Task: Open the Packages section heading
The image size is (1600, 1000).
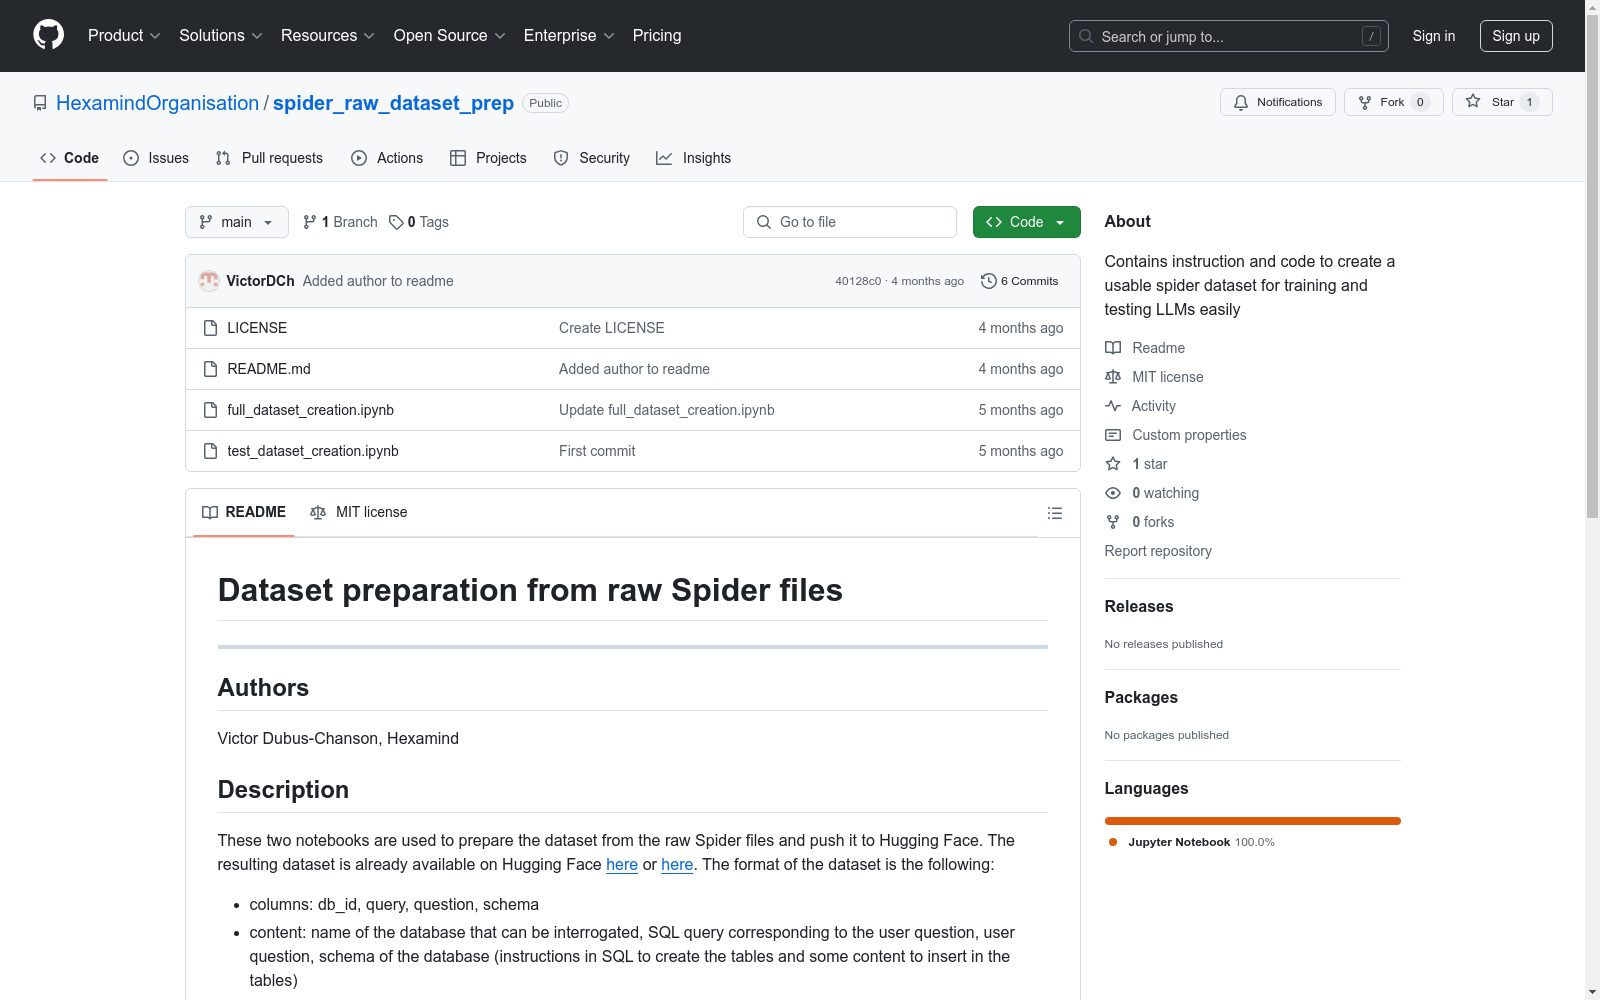Action: point(1141,697)
